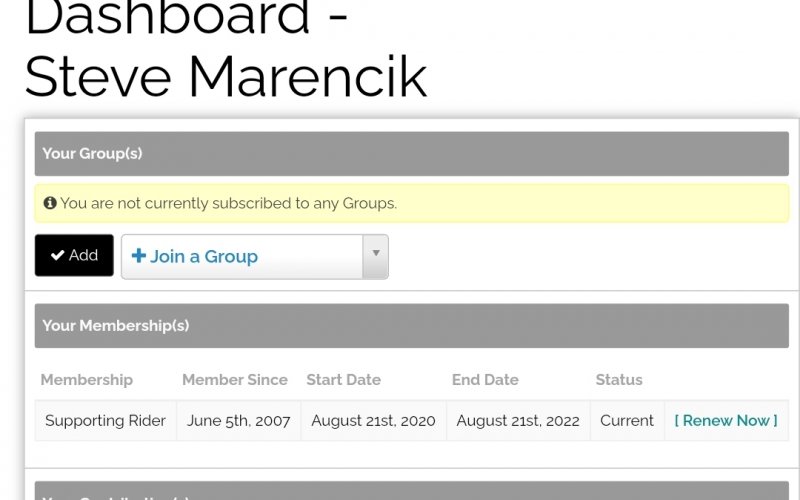Click the Membership column header
The image size is (800, 500).
click(x=86, y=380)
